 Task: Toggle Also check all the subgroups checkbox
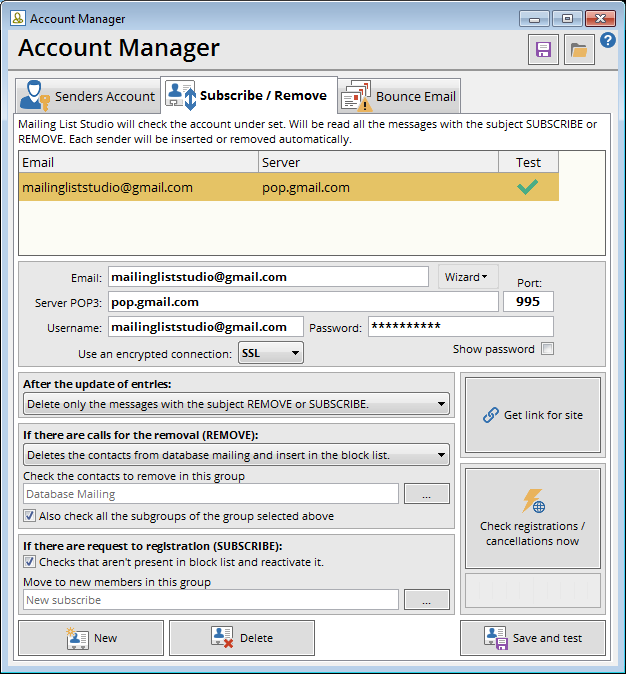click(30, 516)
